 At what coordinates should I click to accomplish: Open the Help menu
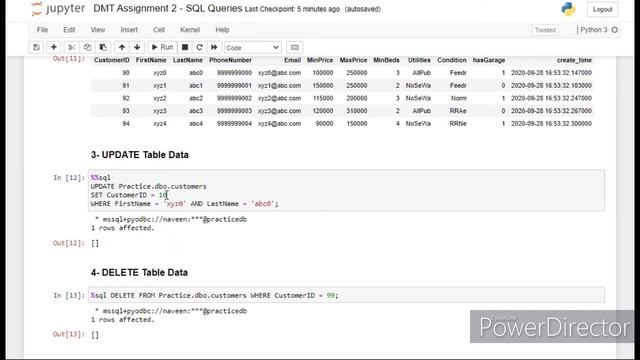click(x=222, y=30)
